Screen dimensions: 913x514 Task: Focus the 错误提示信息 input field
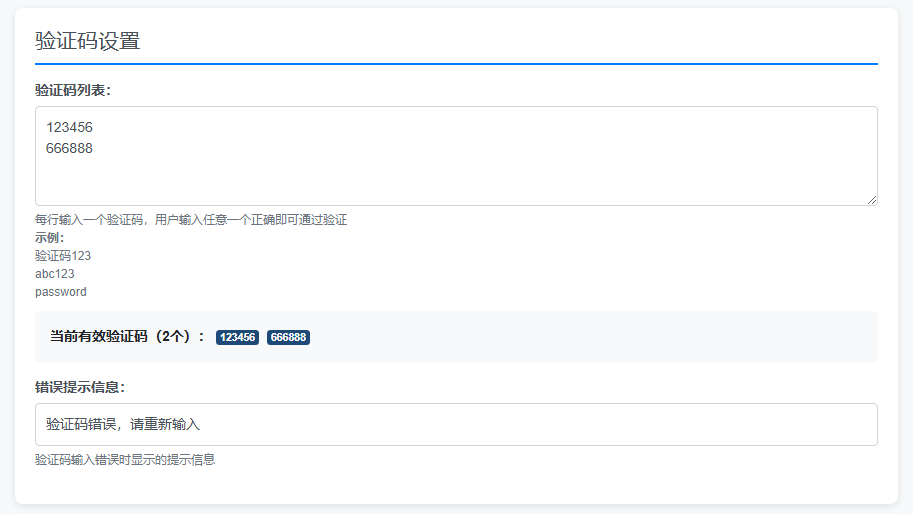(x=456, y=424)
